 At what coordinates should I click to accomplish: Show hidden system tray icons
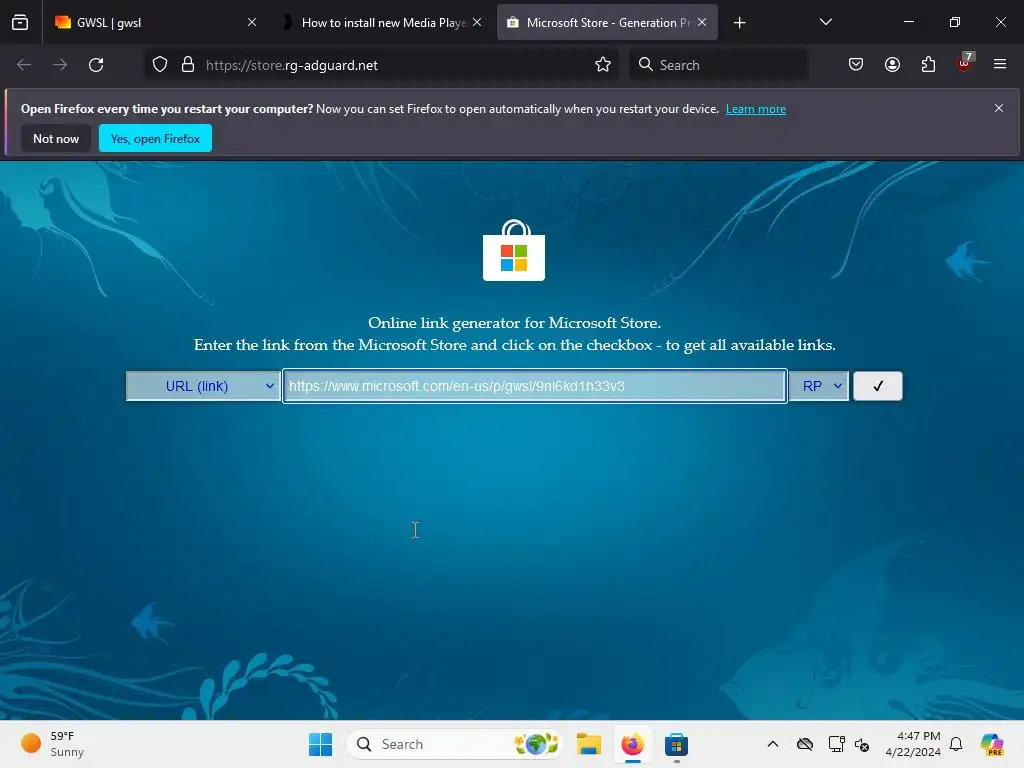pos(773,744)
